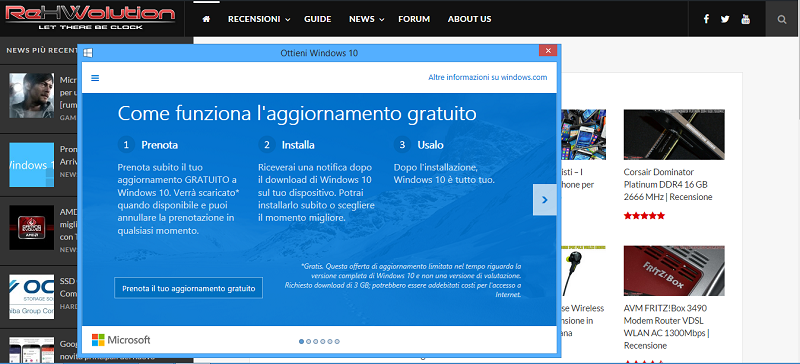
Task: Visit the Facebook page icon
Action: pyautogui.click(x=706, y=19)
